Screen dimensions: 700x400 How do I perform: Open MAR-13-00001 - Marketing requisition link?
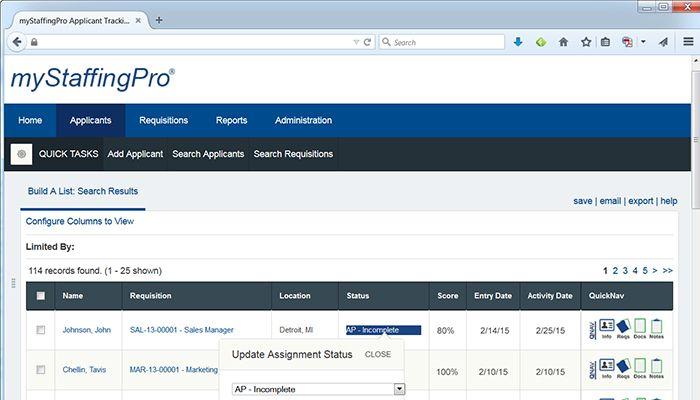click(x=174, y=370)
